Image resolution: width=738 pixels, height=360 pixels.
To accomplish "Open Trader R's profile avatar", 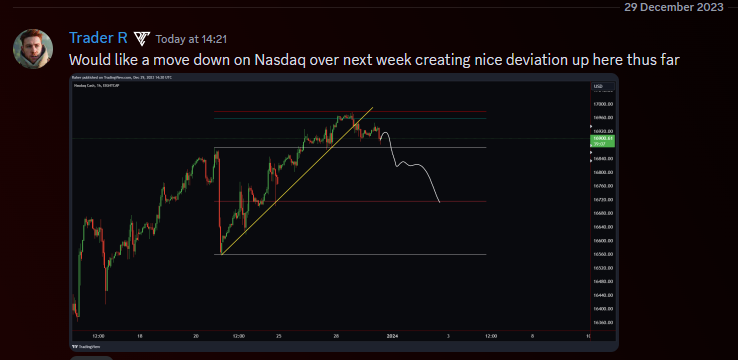I will tap(33, 49).
